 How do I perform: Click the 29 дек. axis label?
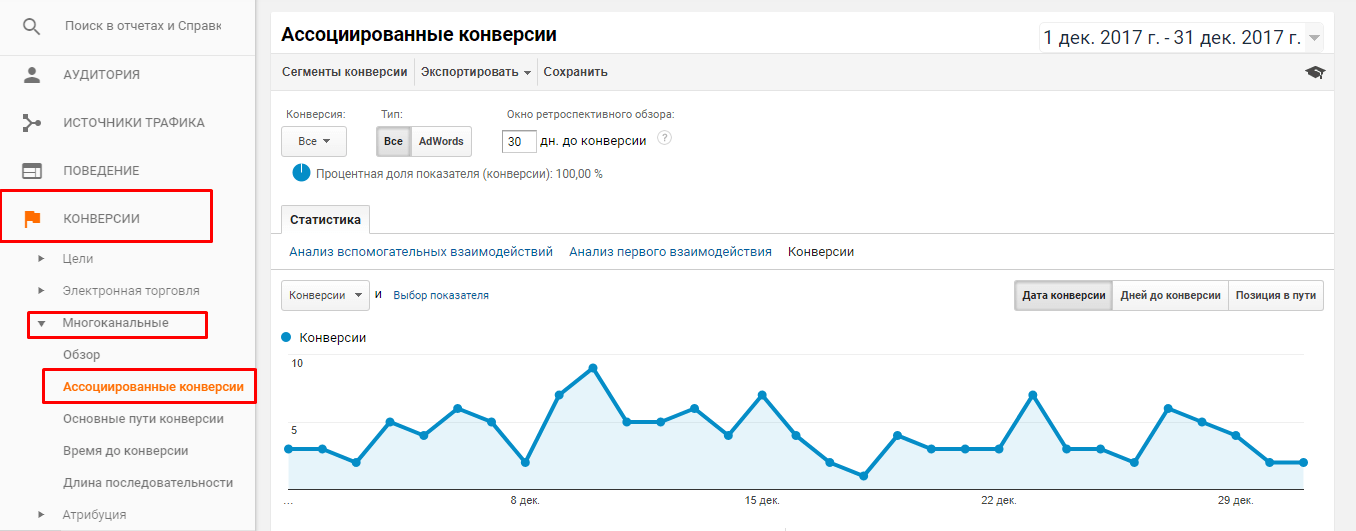pyautogui.click(x=1237, y=500)
